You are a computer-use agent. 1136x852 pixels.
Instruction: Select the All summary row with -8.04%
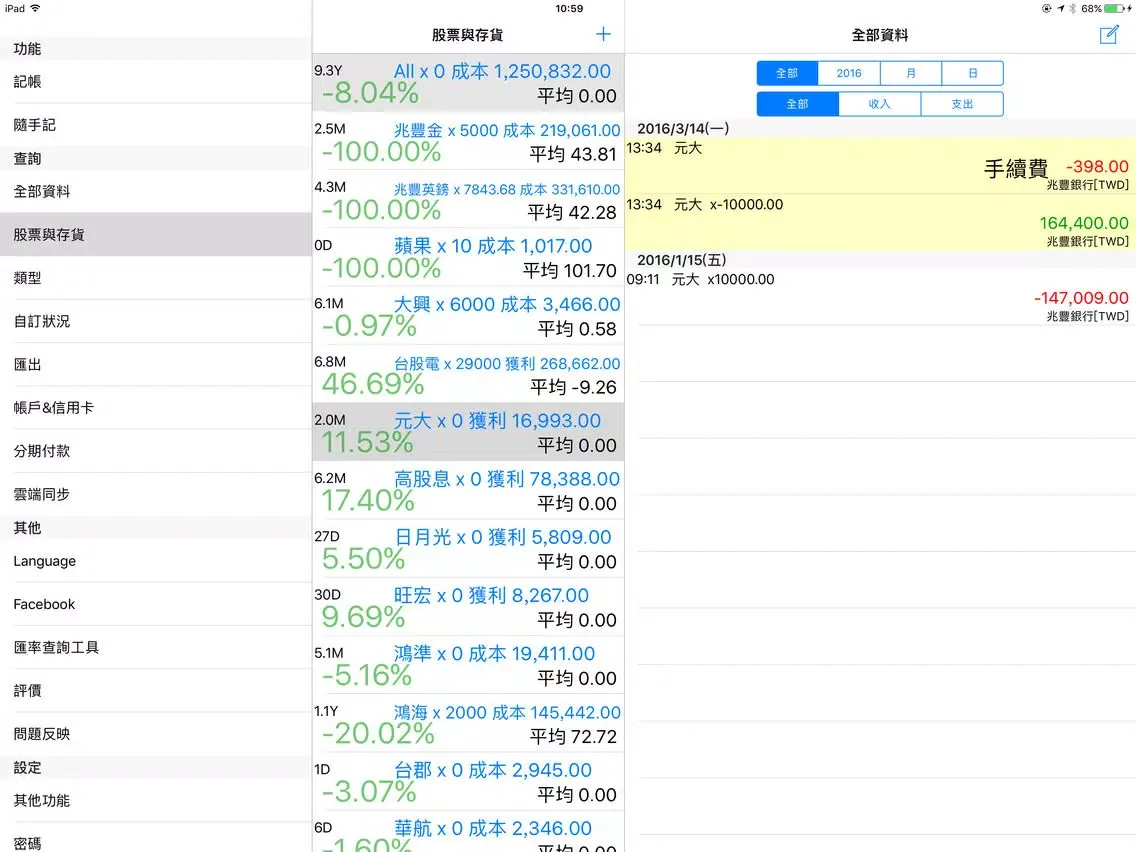[468, 83]
